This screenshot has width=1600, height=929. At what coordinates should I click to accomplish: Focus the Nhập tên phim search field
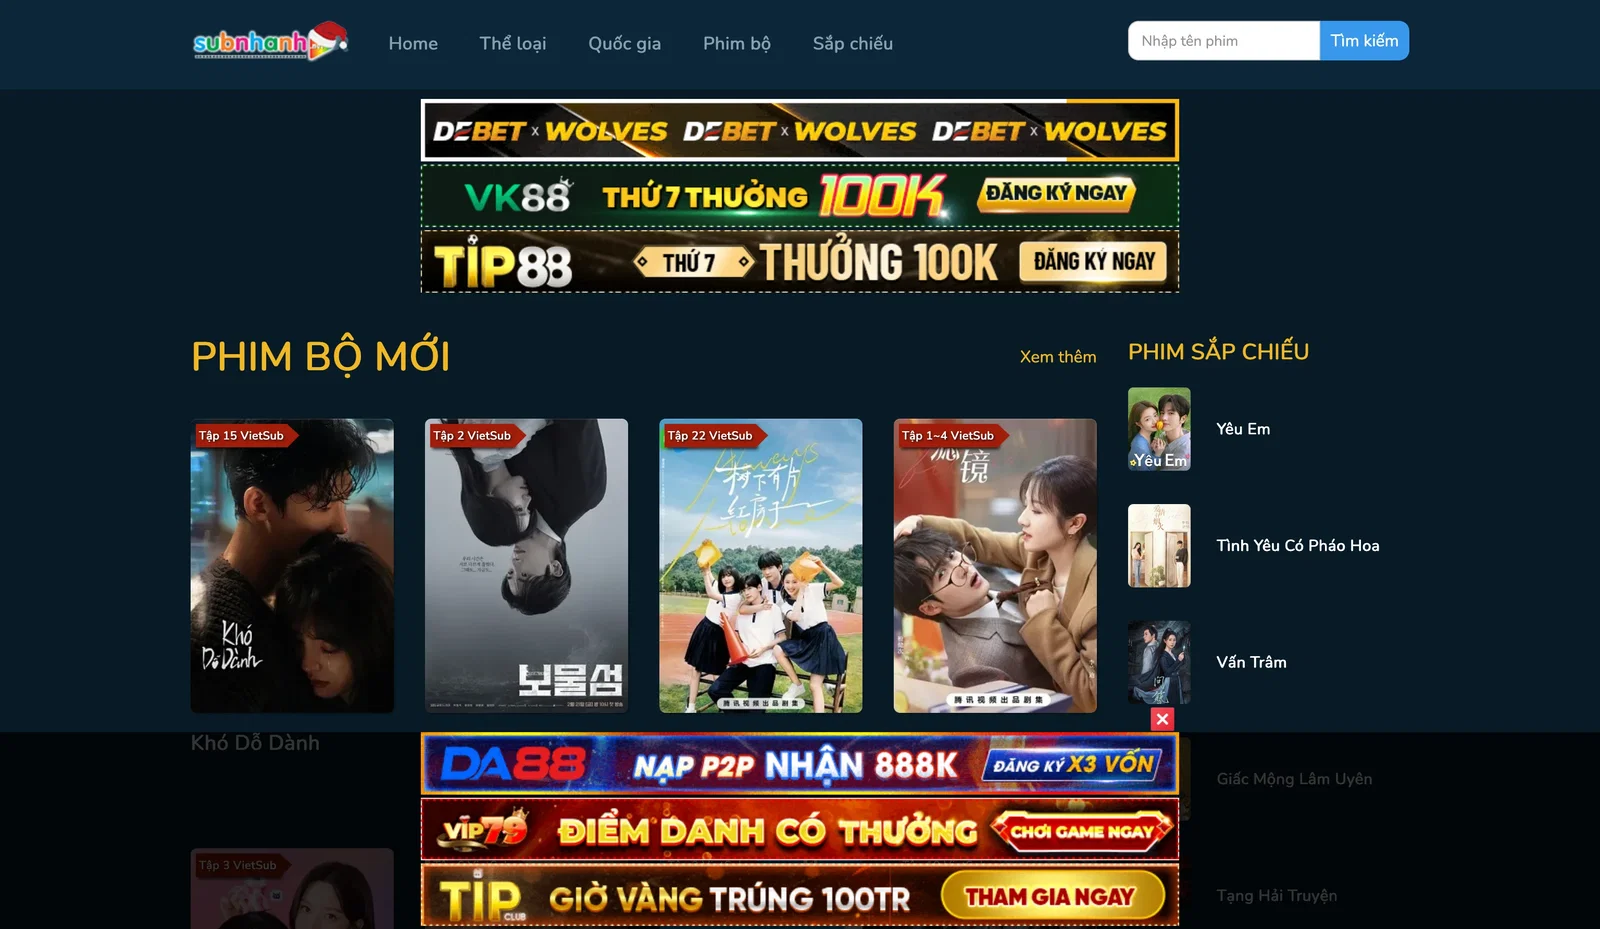[x=1223, y=41]
